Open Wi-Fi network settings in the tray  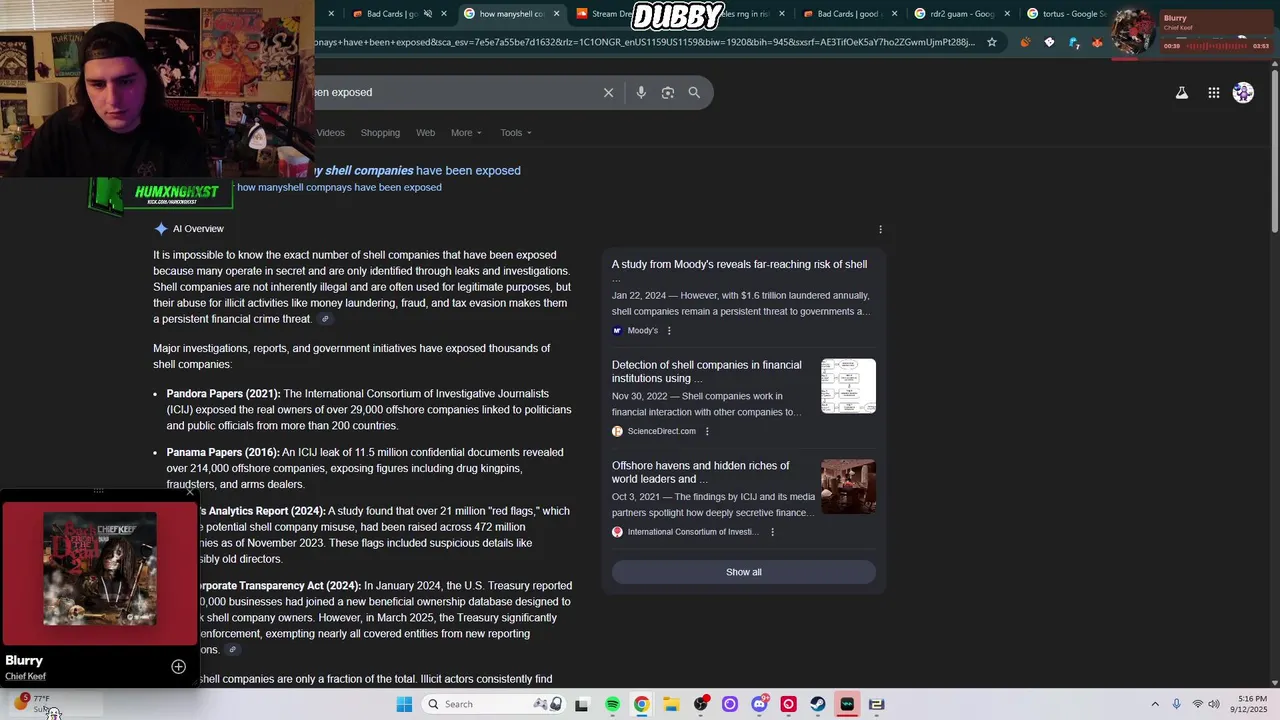pos(1197,704)
